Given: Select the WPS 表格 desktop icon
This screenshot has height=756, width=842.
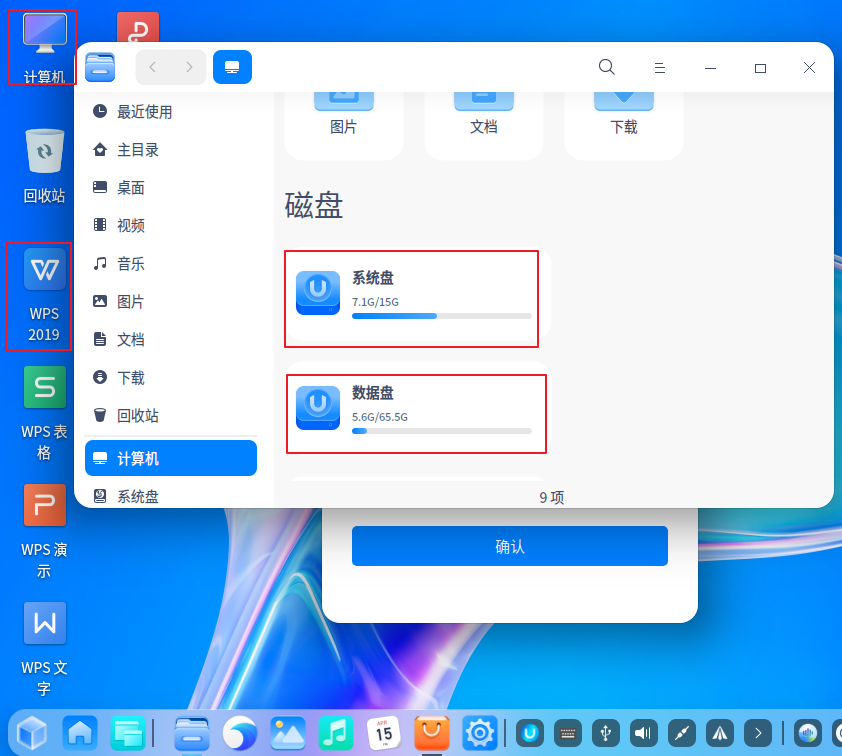Looking at the screenshot, I should pos(44,413).
